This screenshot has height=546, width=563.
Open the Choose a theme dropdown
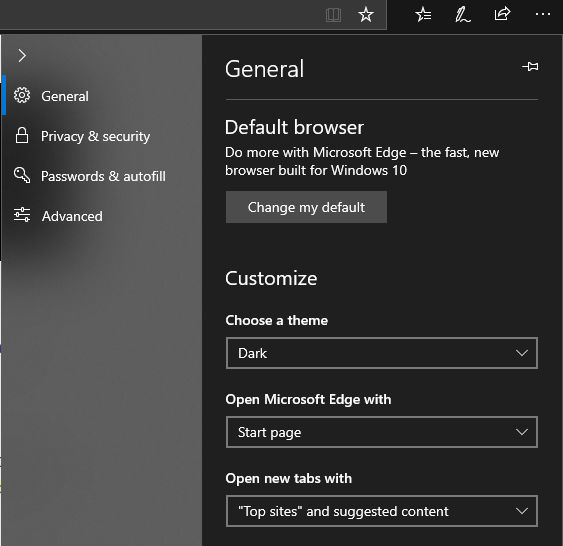point(382,353)
